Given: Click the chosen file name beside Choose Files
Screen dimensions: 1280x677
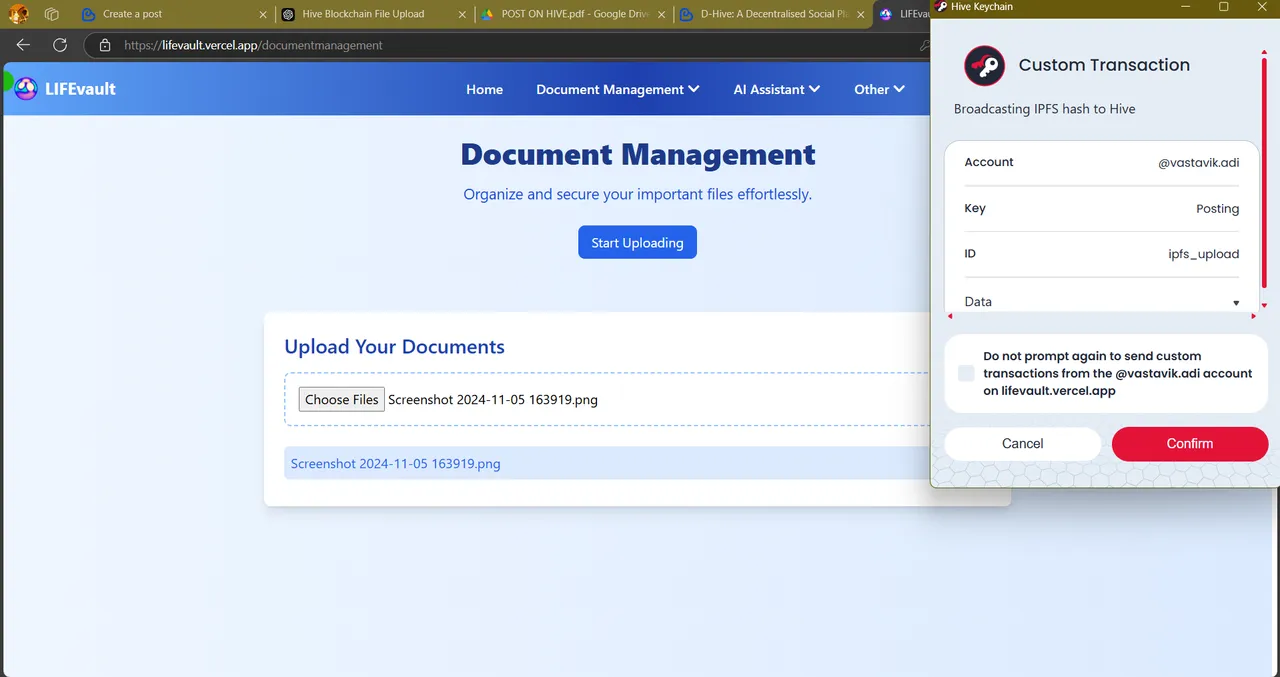Looking at the screenshot, I should pyautogui.click(x=493, y=399).
